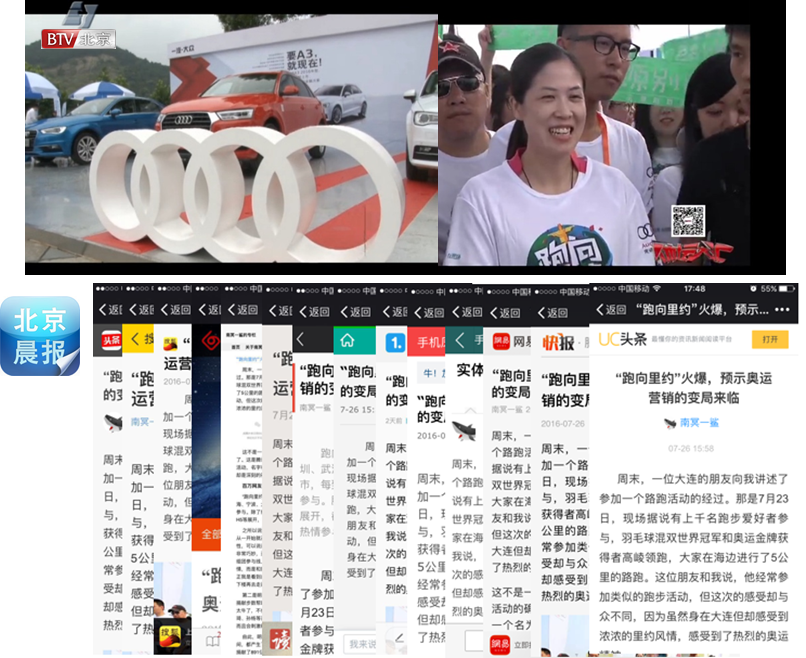This screenshot has width=806, height=658.
Task: Tap the red swirl logo on black header
Action: [211, 340]
